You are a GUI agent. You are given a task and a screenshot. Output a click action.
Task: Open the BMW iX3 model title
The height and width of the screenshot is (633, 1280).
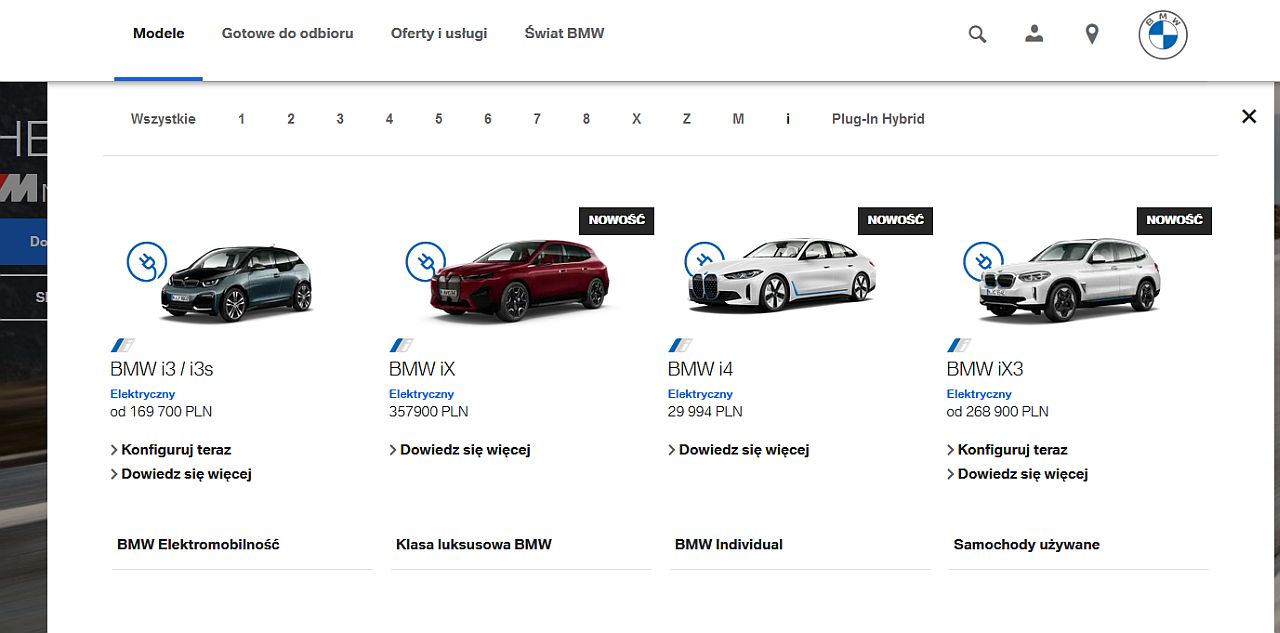pos(985,369)
